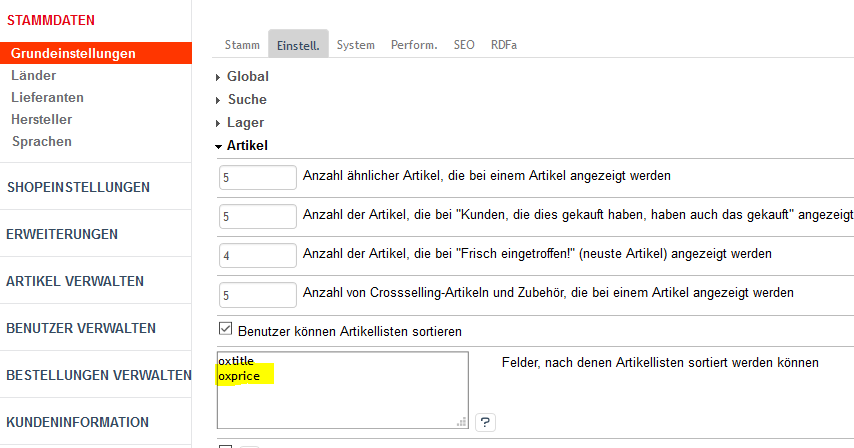Expand the Global settings section
The image size is (854, 448).
pyautogui.click(x=247, y=76)
